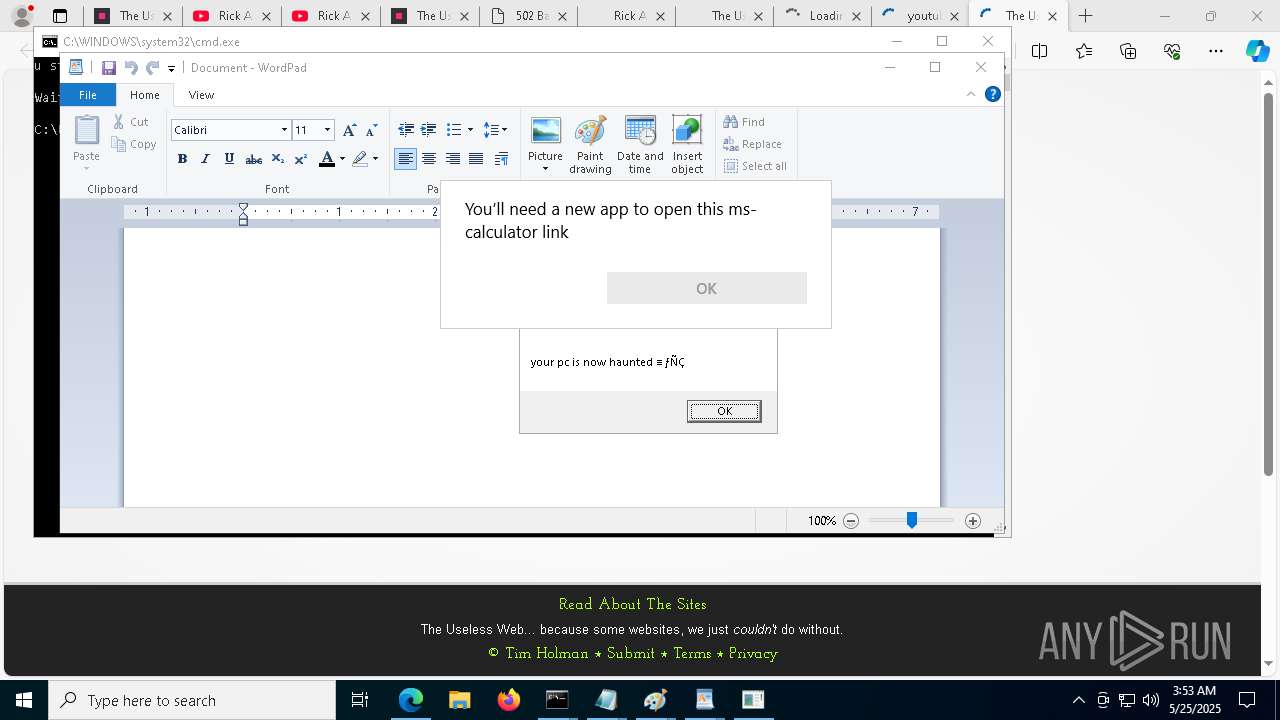The height and width of the screenshot is (720, 1280).
Task: Toggle Underline formatting
Action: point(229,159)
